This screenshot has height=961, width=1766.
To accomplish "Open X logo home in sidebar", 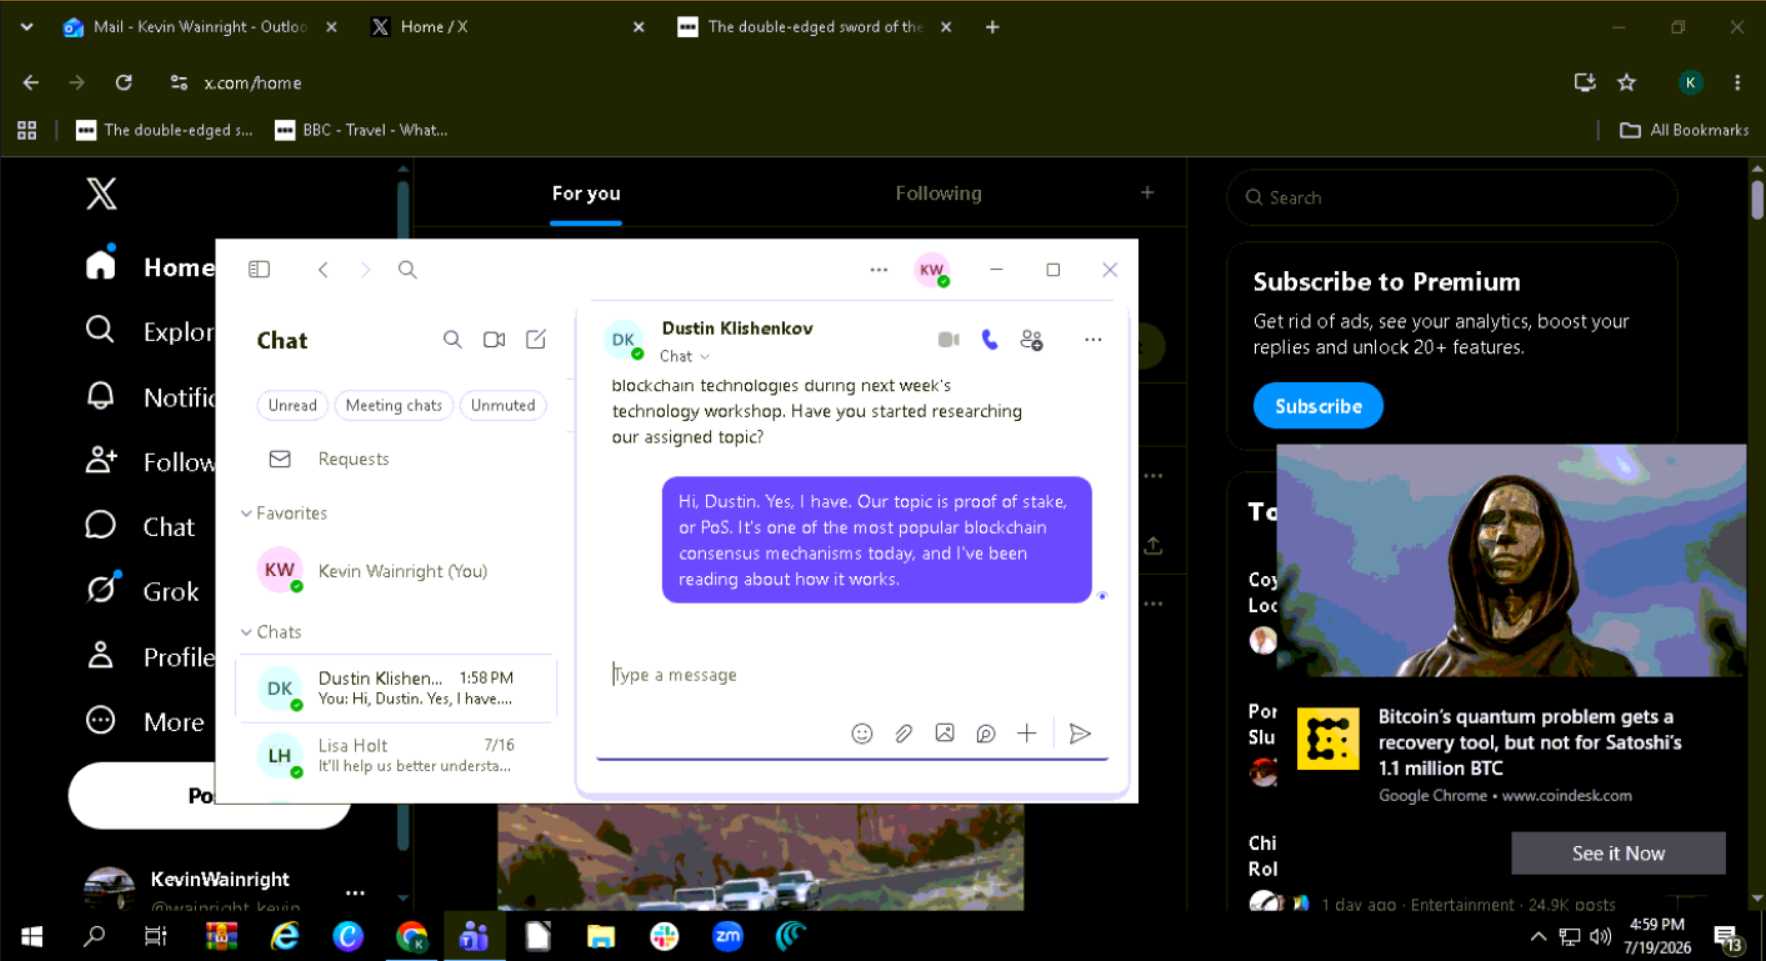I will tap(101, 193).
